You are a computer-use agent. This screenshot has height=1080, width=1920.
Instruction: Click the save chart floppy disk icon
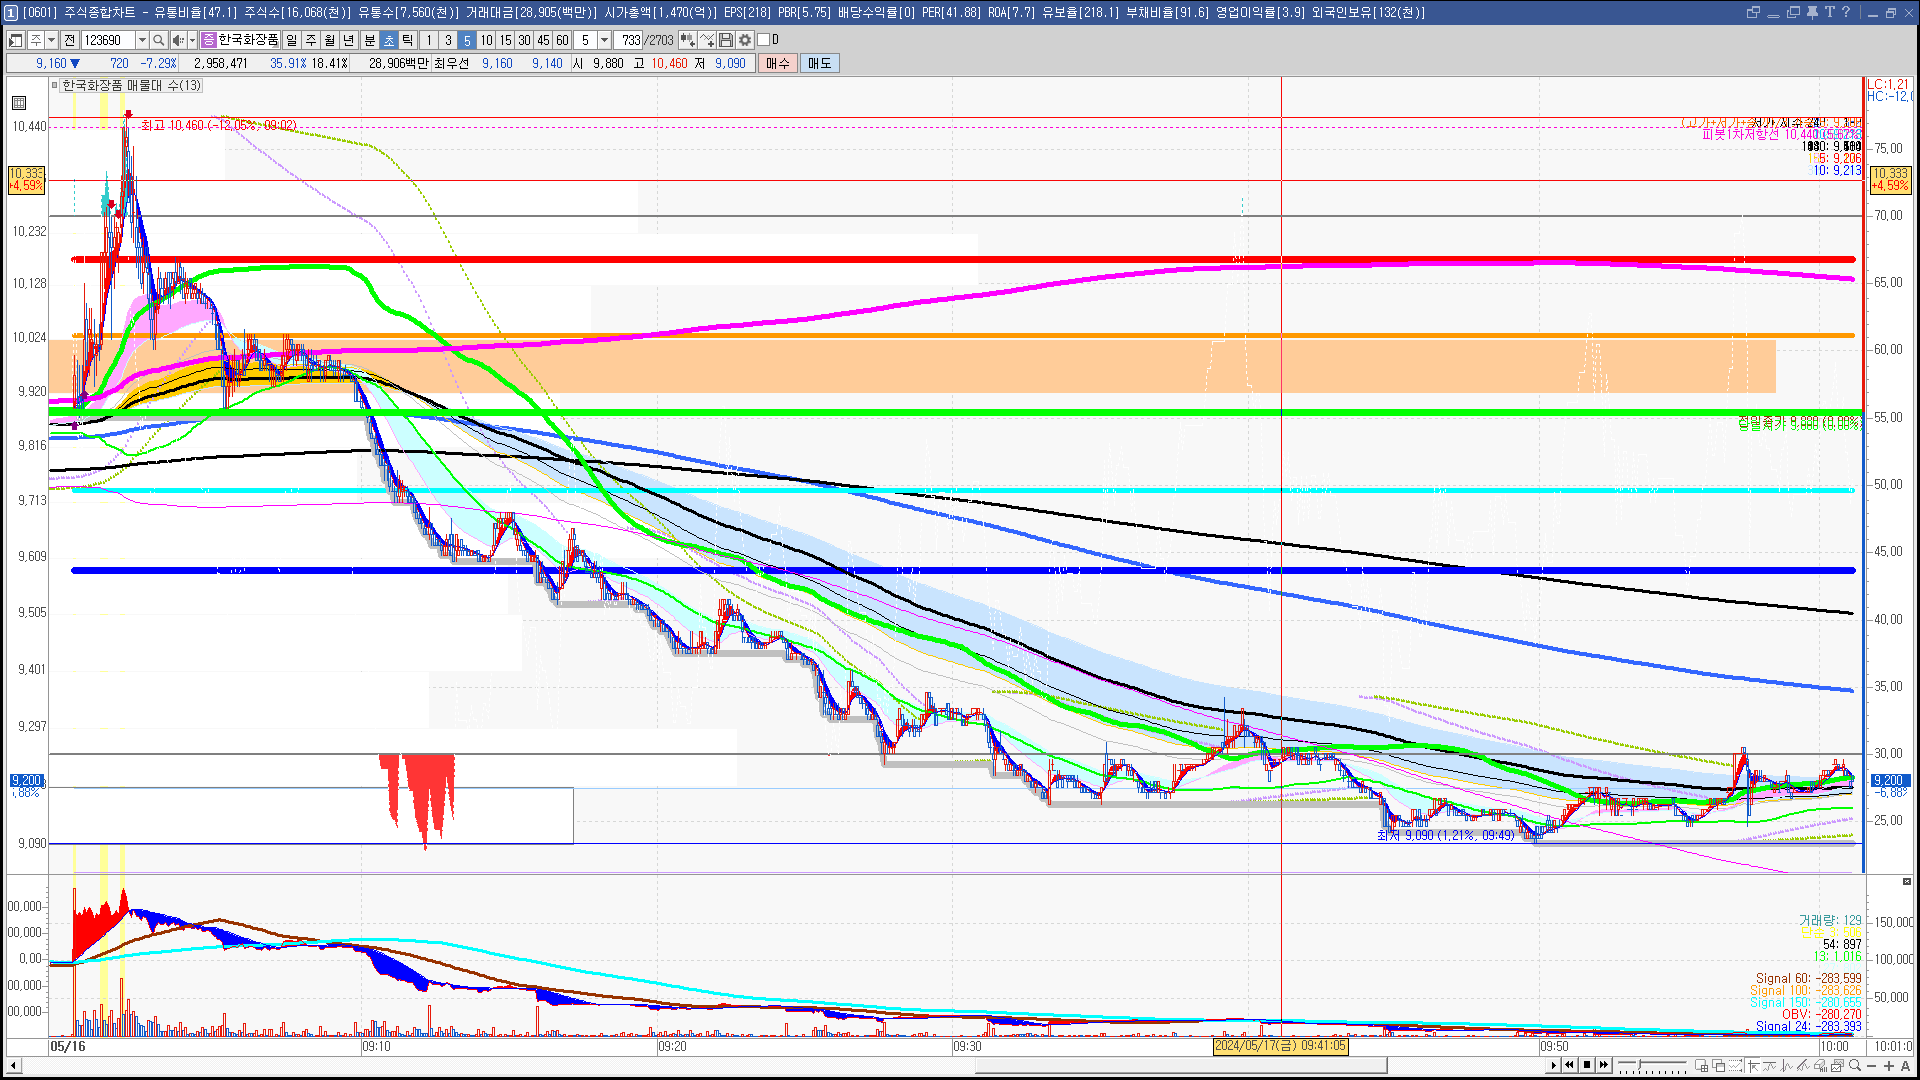click(726, 40)
